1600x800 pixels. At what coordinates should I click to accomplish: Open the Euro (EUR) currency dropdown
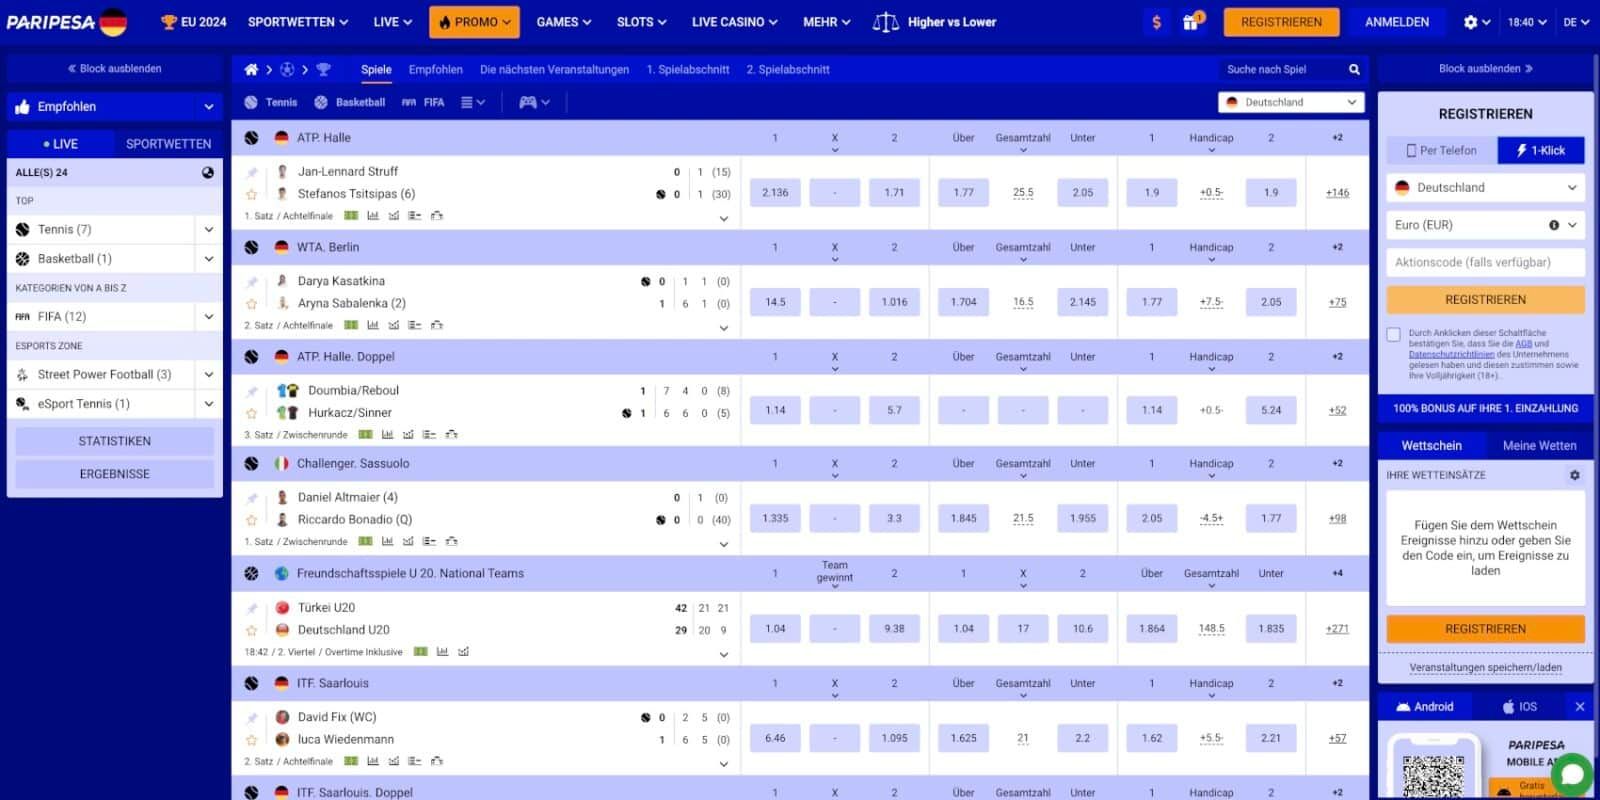tap(1485, 225)
